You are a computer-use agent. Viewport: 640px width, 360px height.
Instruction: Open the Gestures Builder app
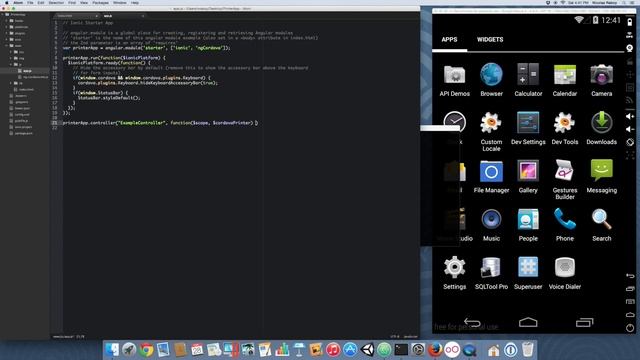pos(565,180)
